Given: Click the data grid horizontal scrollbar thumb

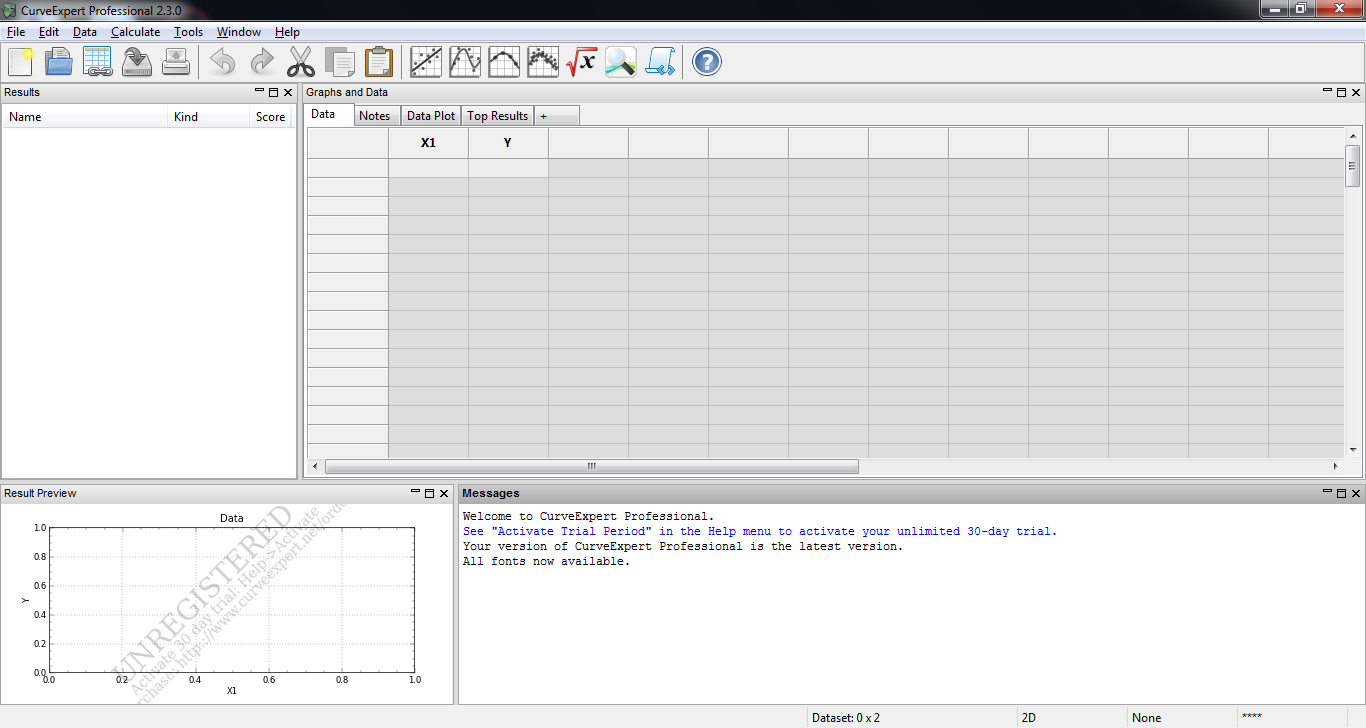Looking at the screenshot, I should [x=592, y=466].
